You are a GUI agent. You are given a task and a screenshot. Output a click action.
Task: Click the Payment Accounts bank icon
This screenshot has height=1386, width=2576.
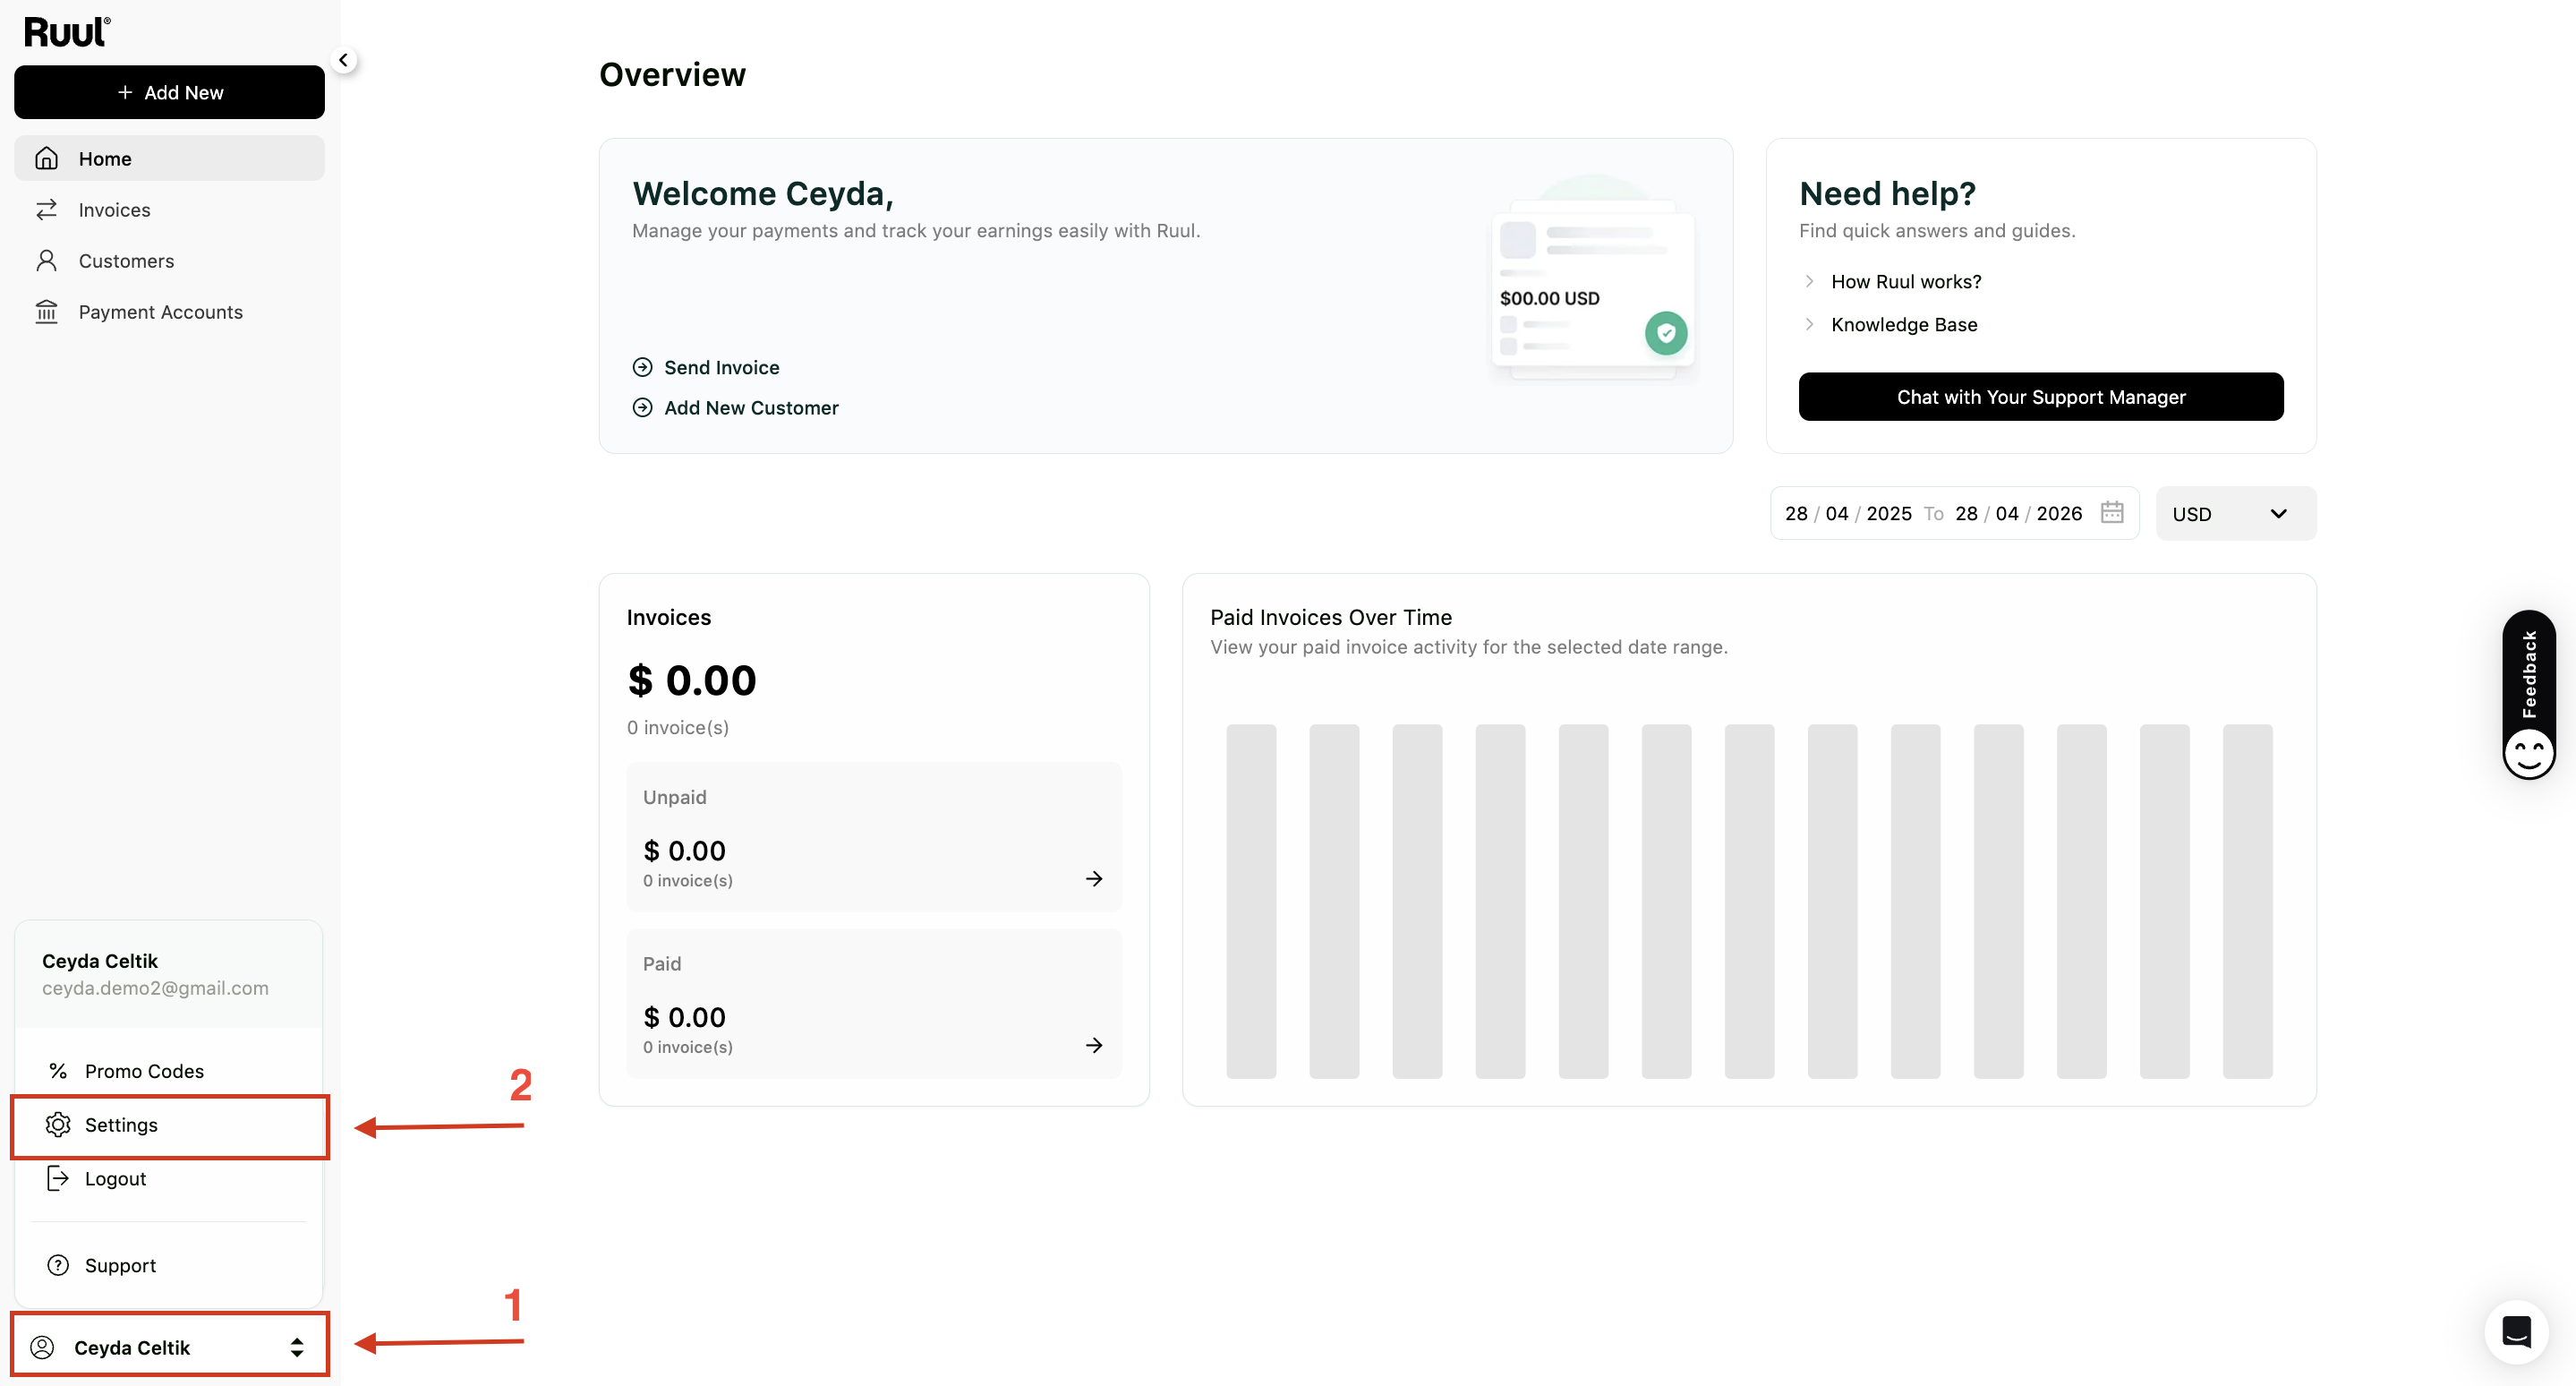[46, 311]
